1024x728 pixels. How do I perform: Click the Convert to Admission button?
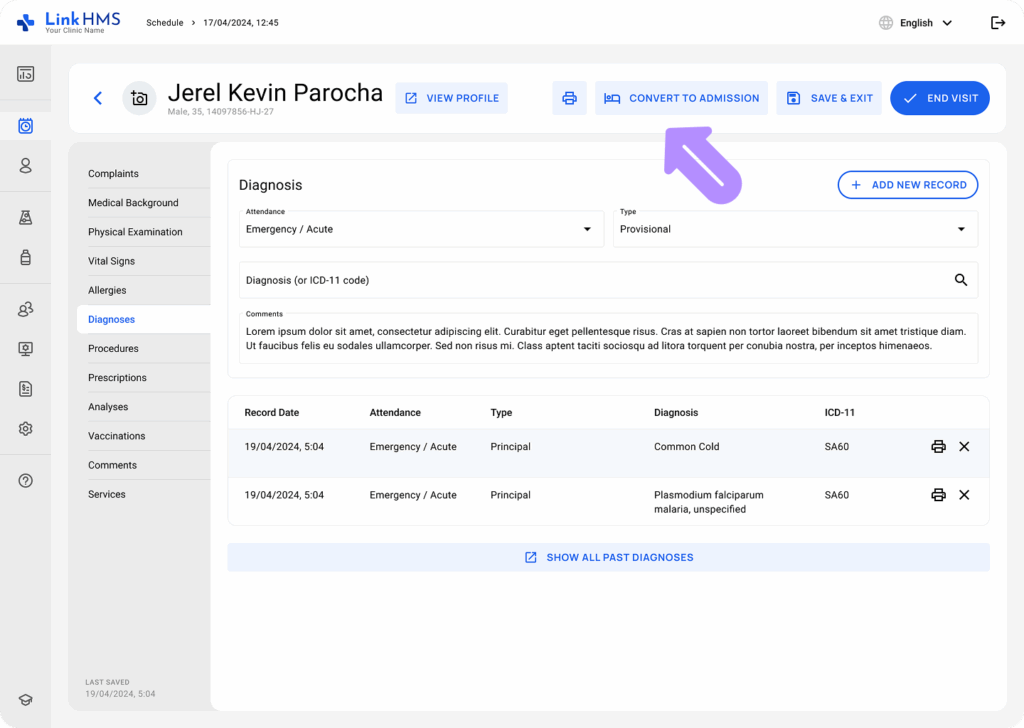681,98
